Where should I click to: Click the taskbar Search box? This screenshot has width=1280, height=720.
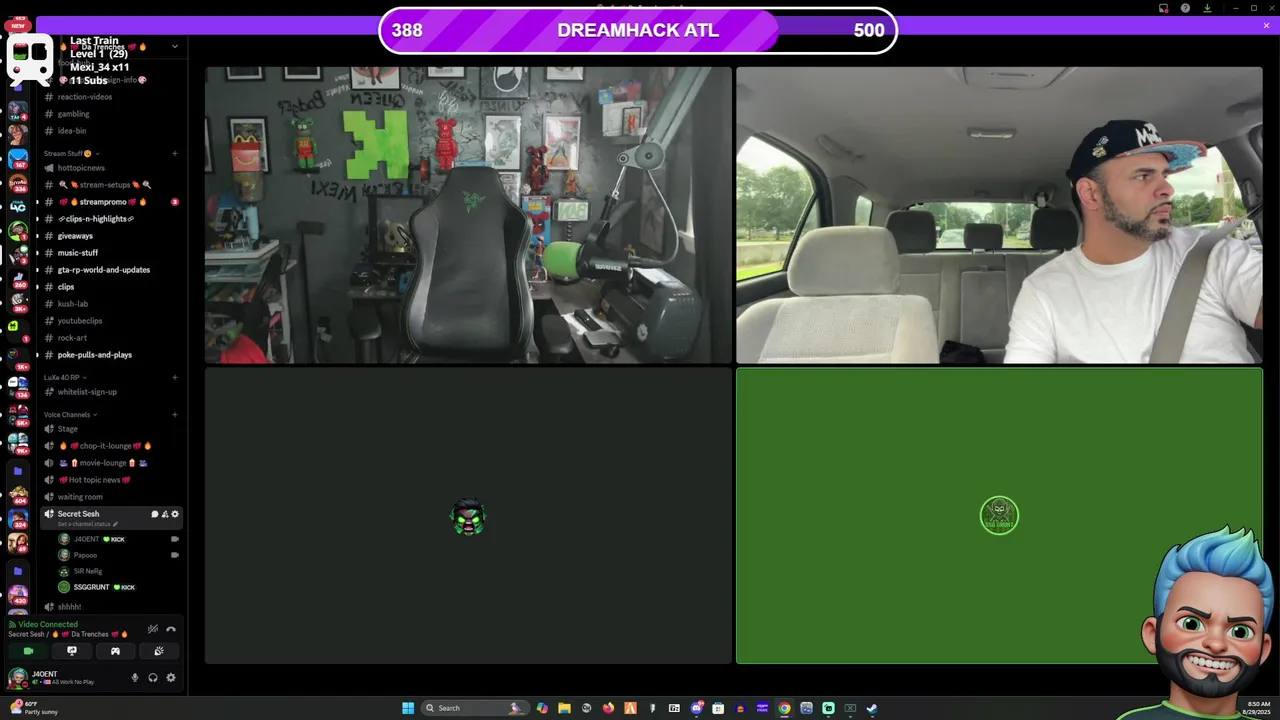(475, 708)
